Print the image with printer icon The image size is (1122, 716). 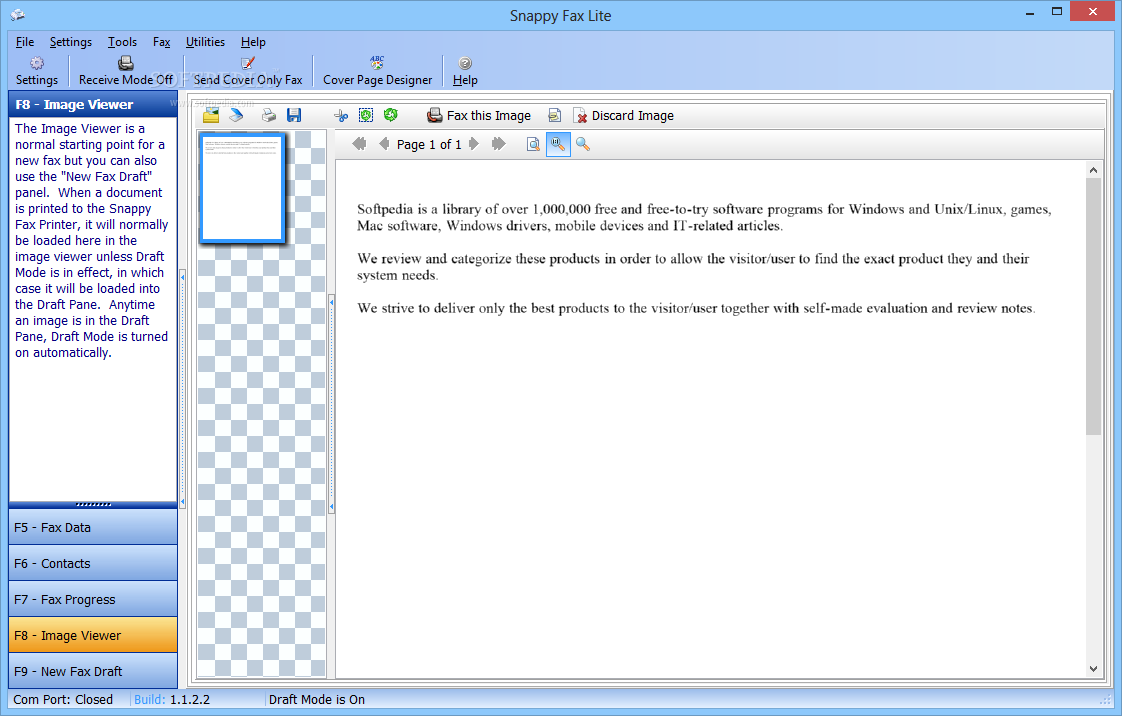(x=269, y=115)
